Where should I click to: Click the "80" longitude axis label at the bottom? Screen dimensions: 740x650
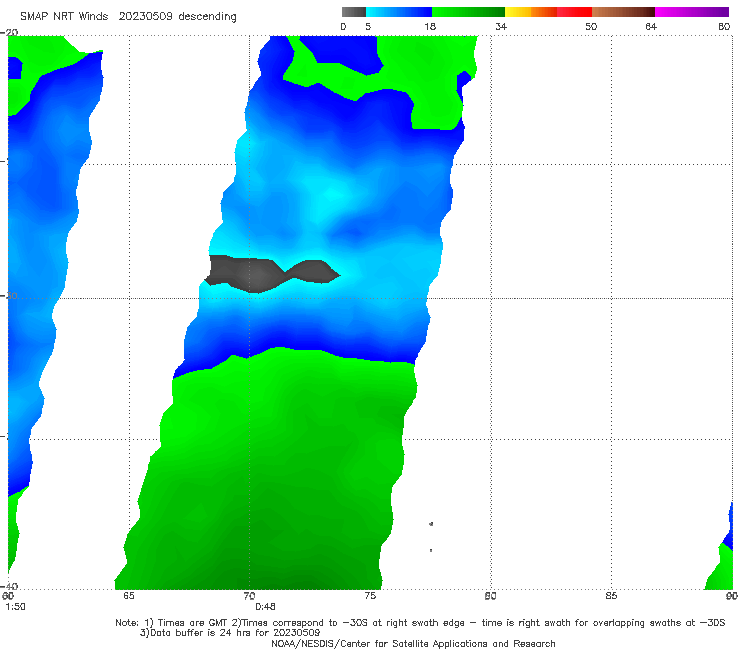(x=490, y=596)
